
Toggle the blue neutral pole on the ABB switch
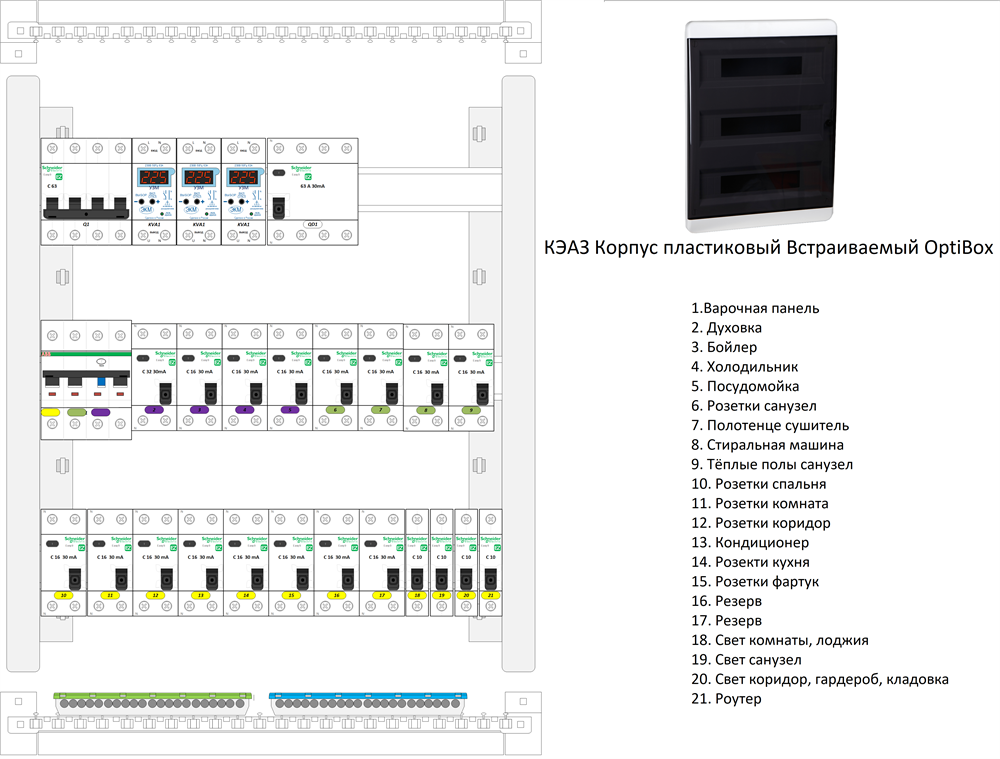pyautogui.click(x=99, y=382)
